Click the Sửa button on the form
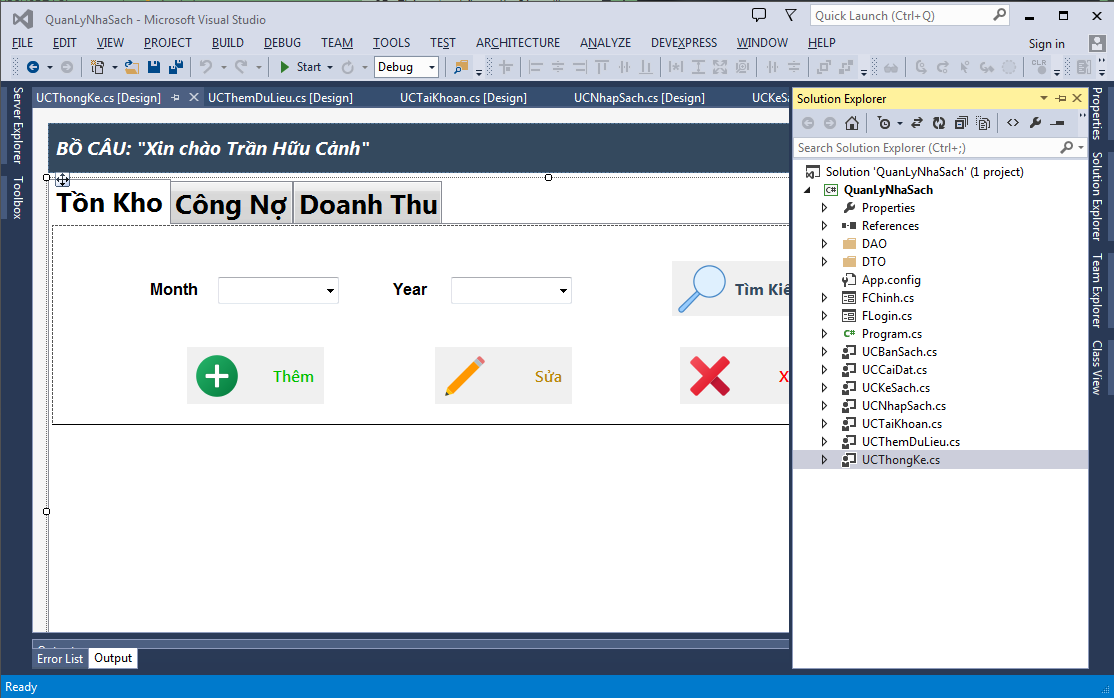 [503, 375]
